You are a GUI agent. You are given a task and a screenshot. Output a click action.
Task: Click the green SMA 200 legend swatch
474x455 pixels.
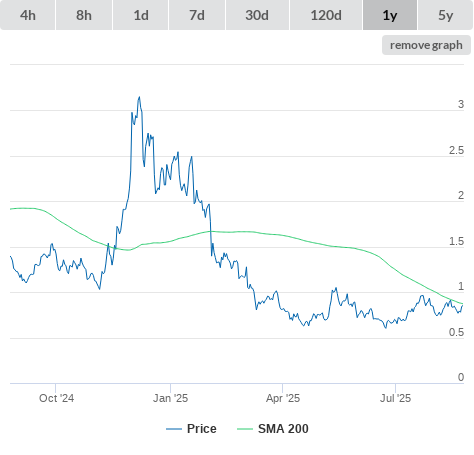(245, 429)
